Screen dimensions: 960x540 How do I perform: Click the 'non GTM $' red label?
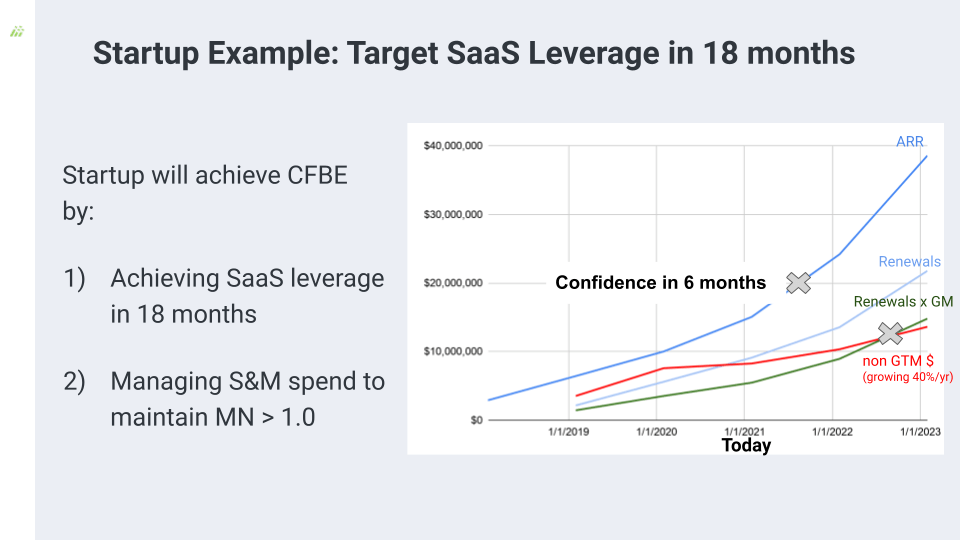coord(898,361)
